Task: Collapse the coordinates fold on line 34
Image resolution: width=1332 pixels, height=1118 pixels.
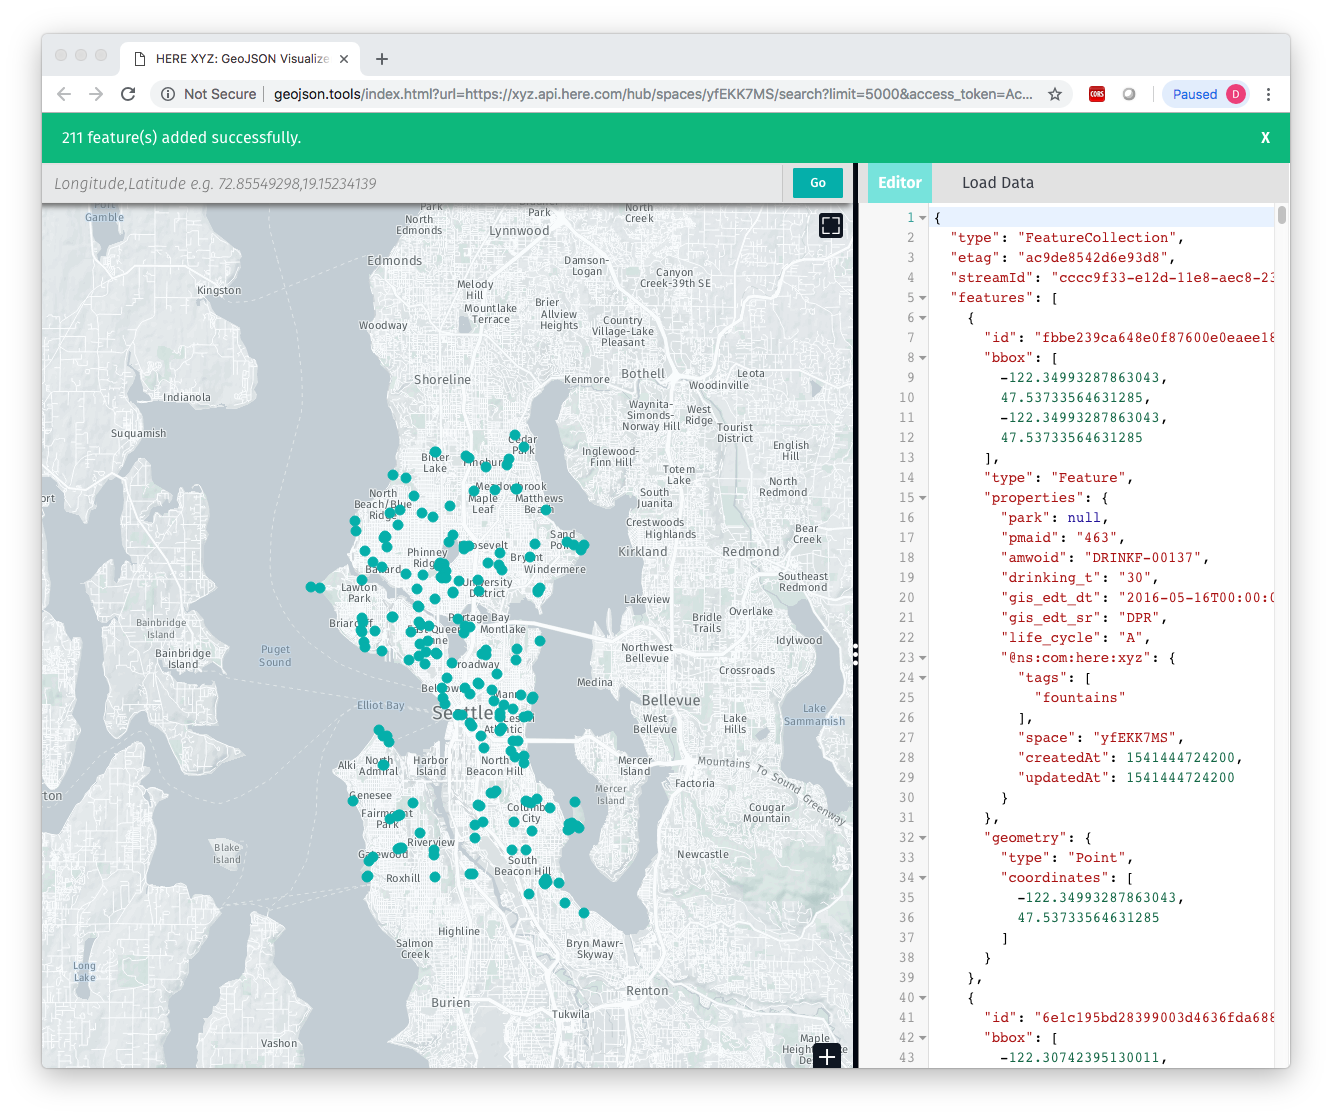Action: [922, 878]
